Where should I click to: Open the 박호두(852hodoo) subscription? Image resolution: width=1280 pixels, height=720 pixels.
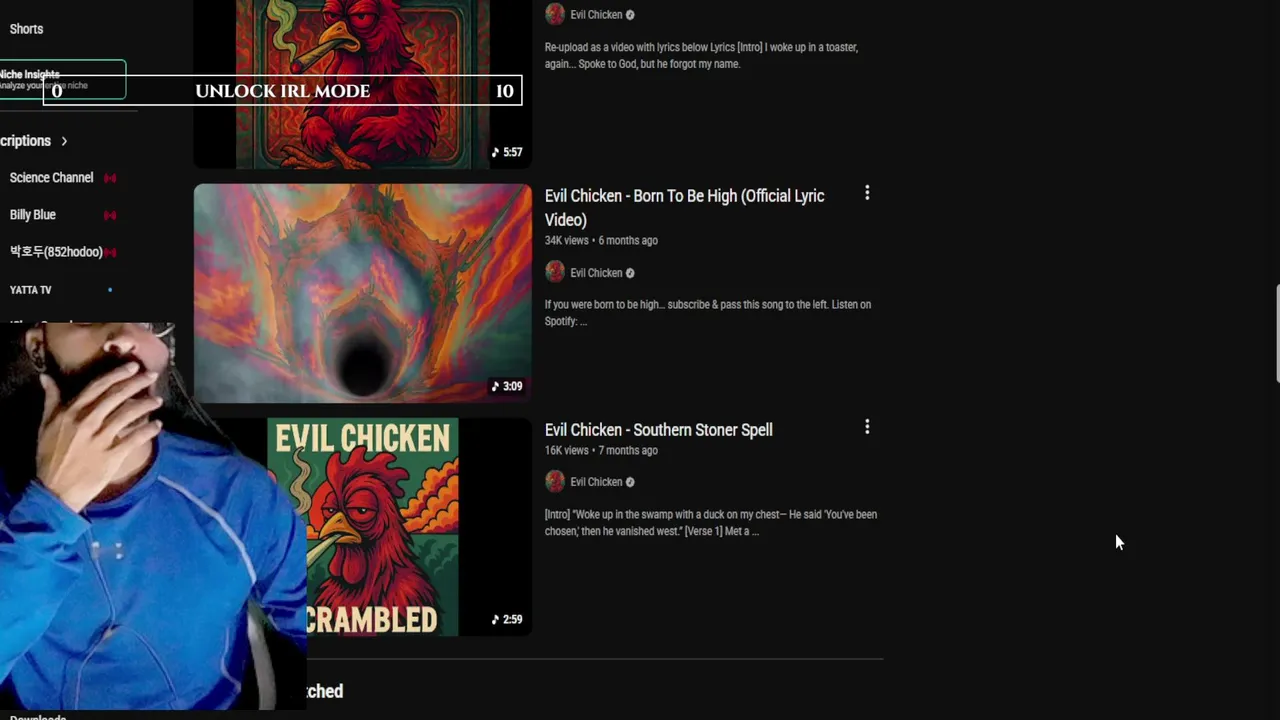pos(56,252)
